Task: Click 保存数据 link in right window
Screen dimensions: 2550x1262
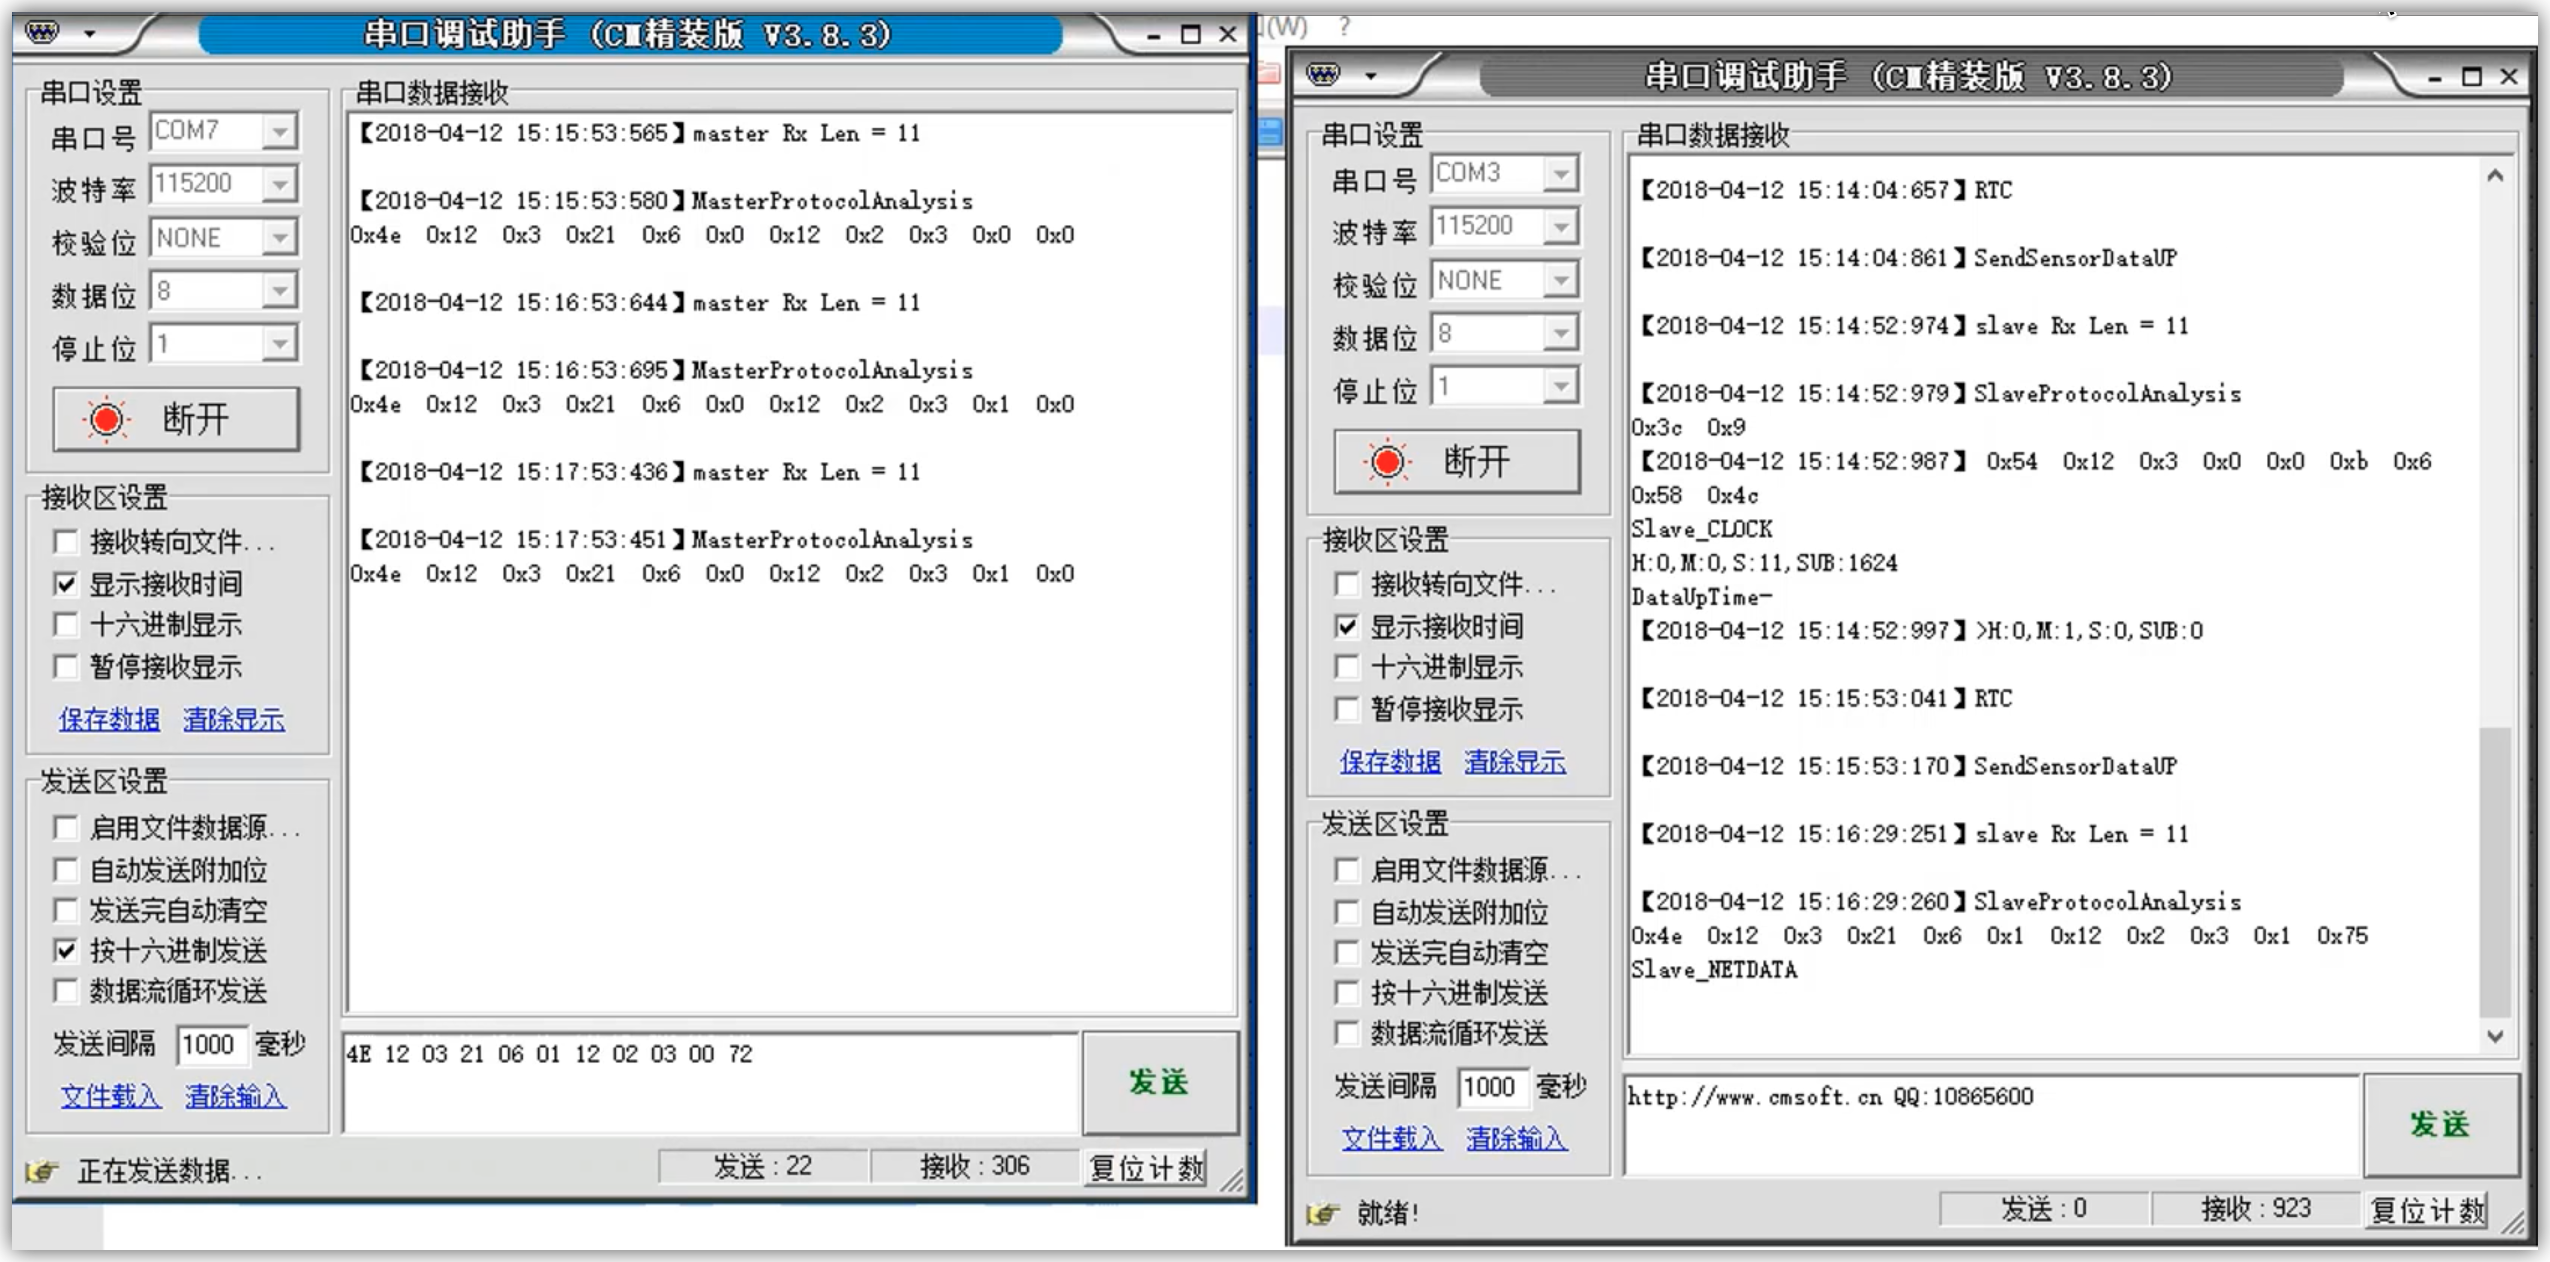Action: point(1390,762)
